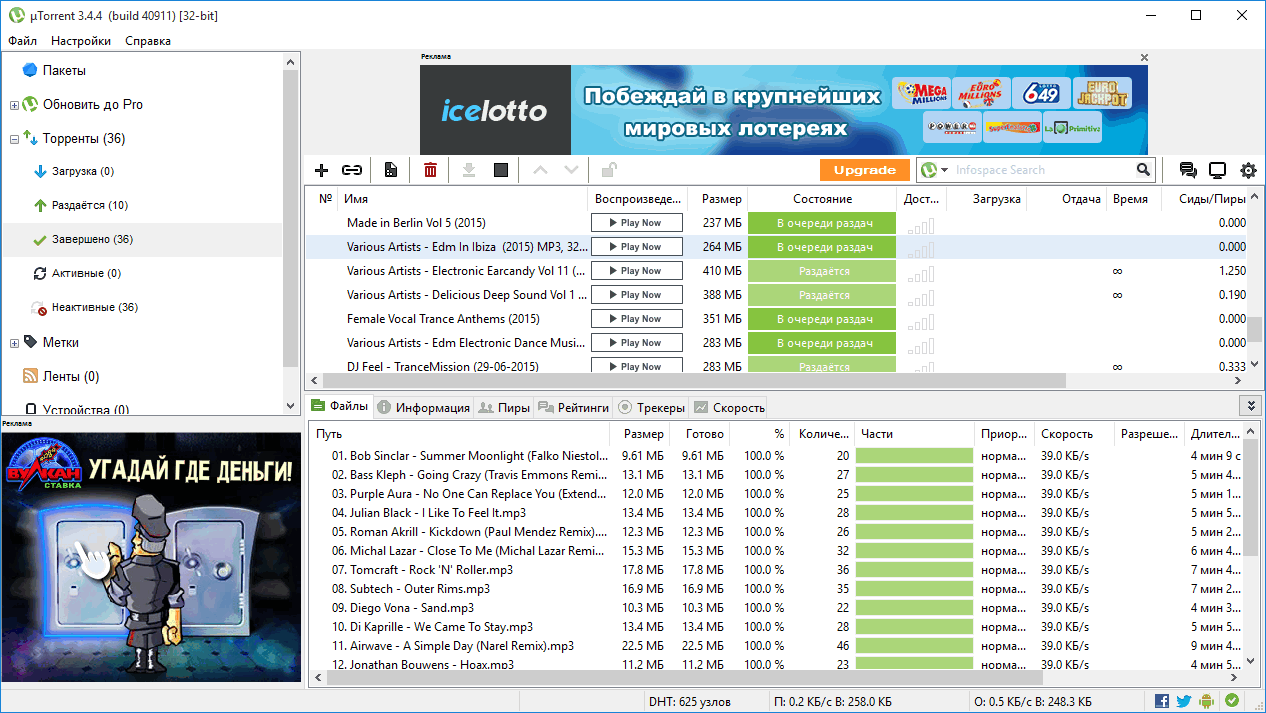The width and height of the screenshot is (1266, 713).
Task: Click the Move Down Queue arrow
Action: coord(571,170)
